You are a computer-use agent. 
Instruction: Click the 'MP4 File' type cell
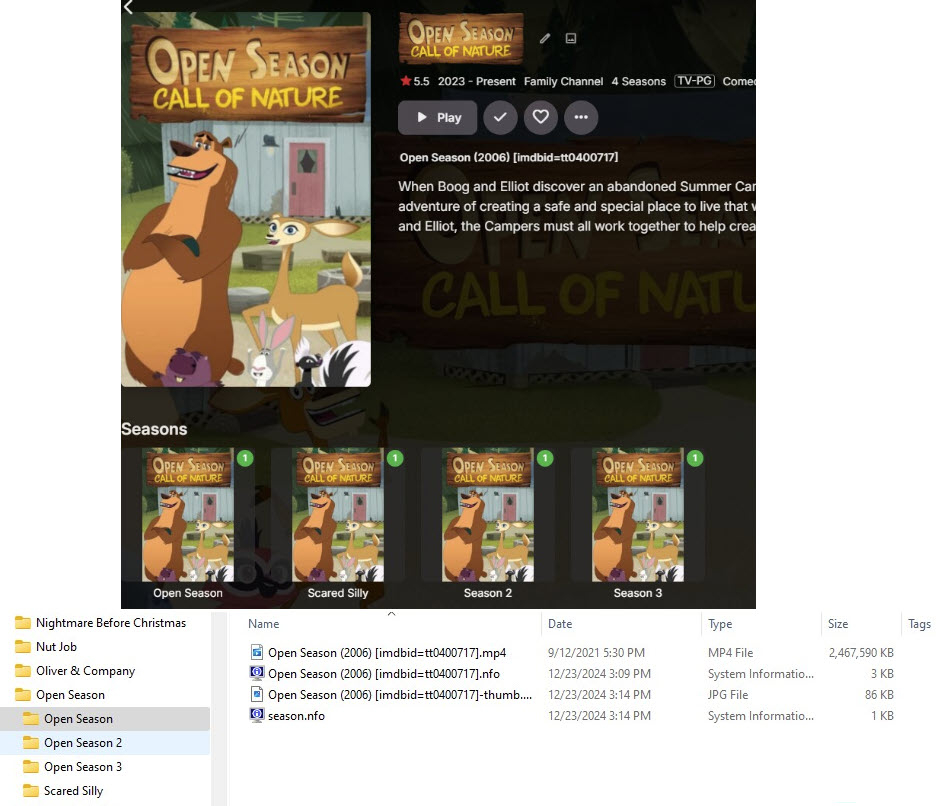coord(730,653)
